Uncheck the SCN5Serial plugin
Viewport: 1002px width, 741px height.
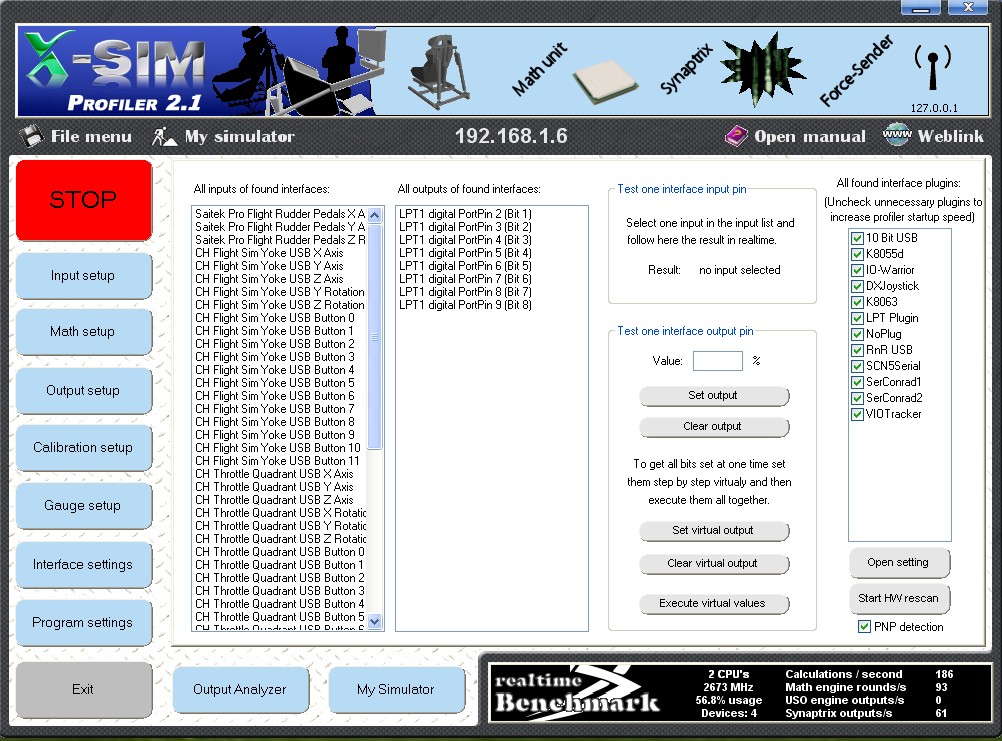click(x=858, y=366)
